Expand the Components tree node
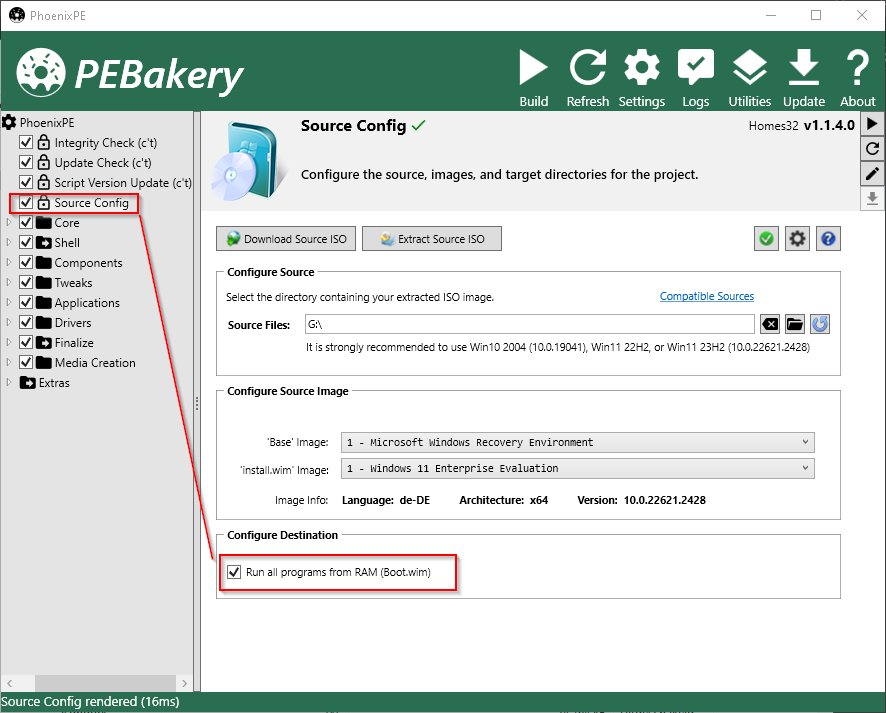 [8, 263]
